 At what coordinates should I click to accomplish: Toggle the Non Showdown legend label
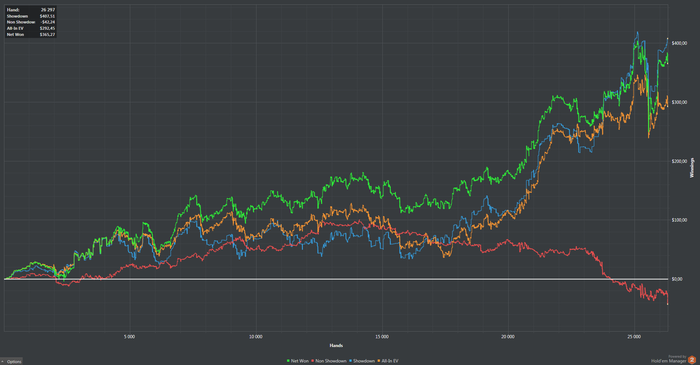[x=331, y=361]
